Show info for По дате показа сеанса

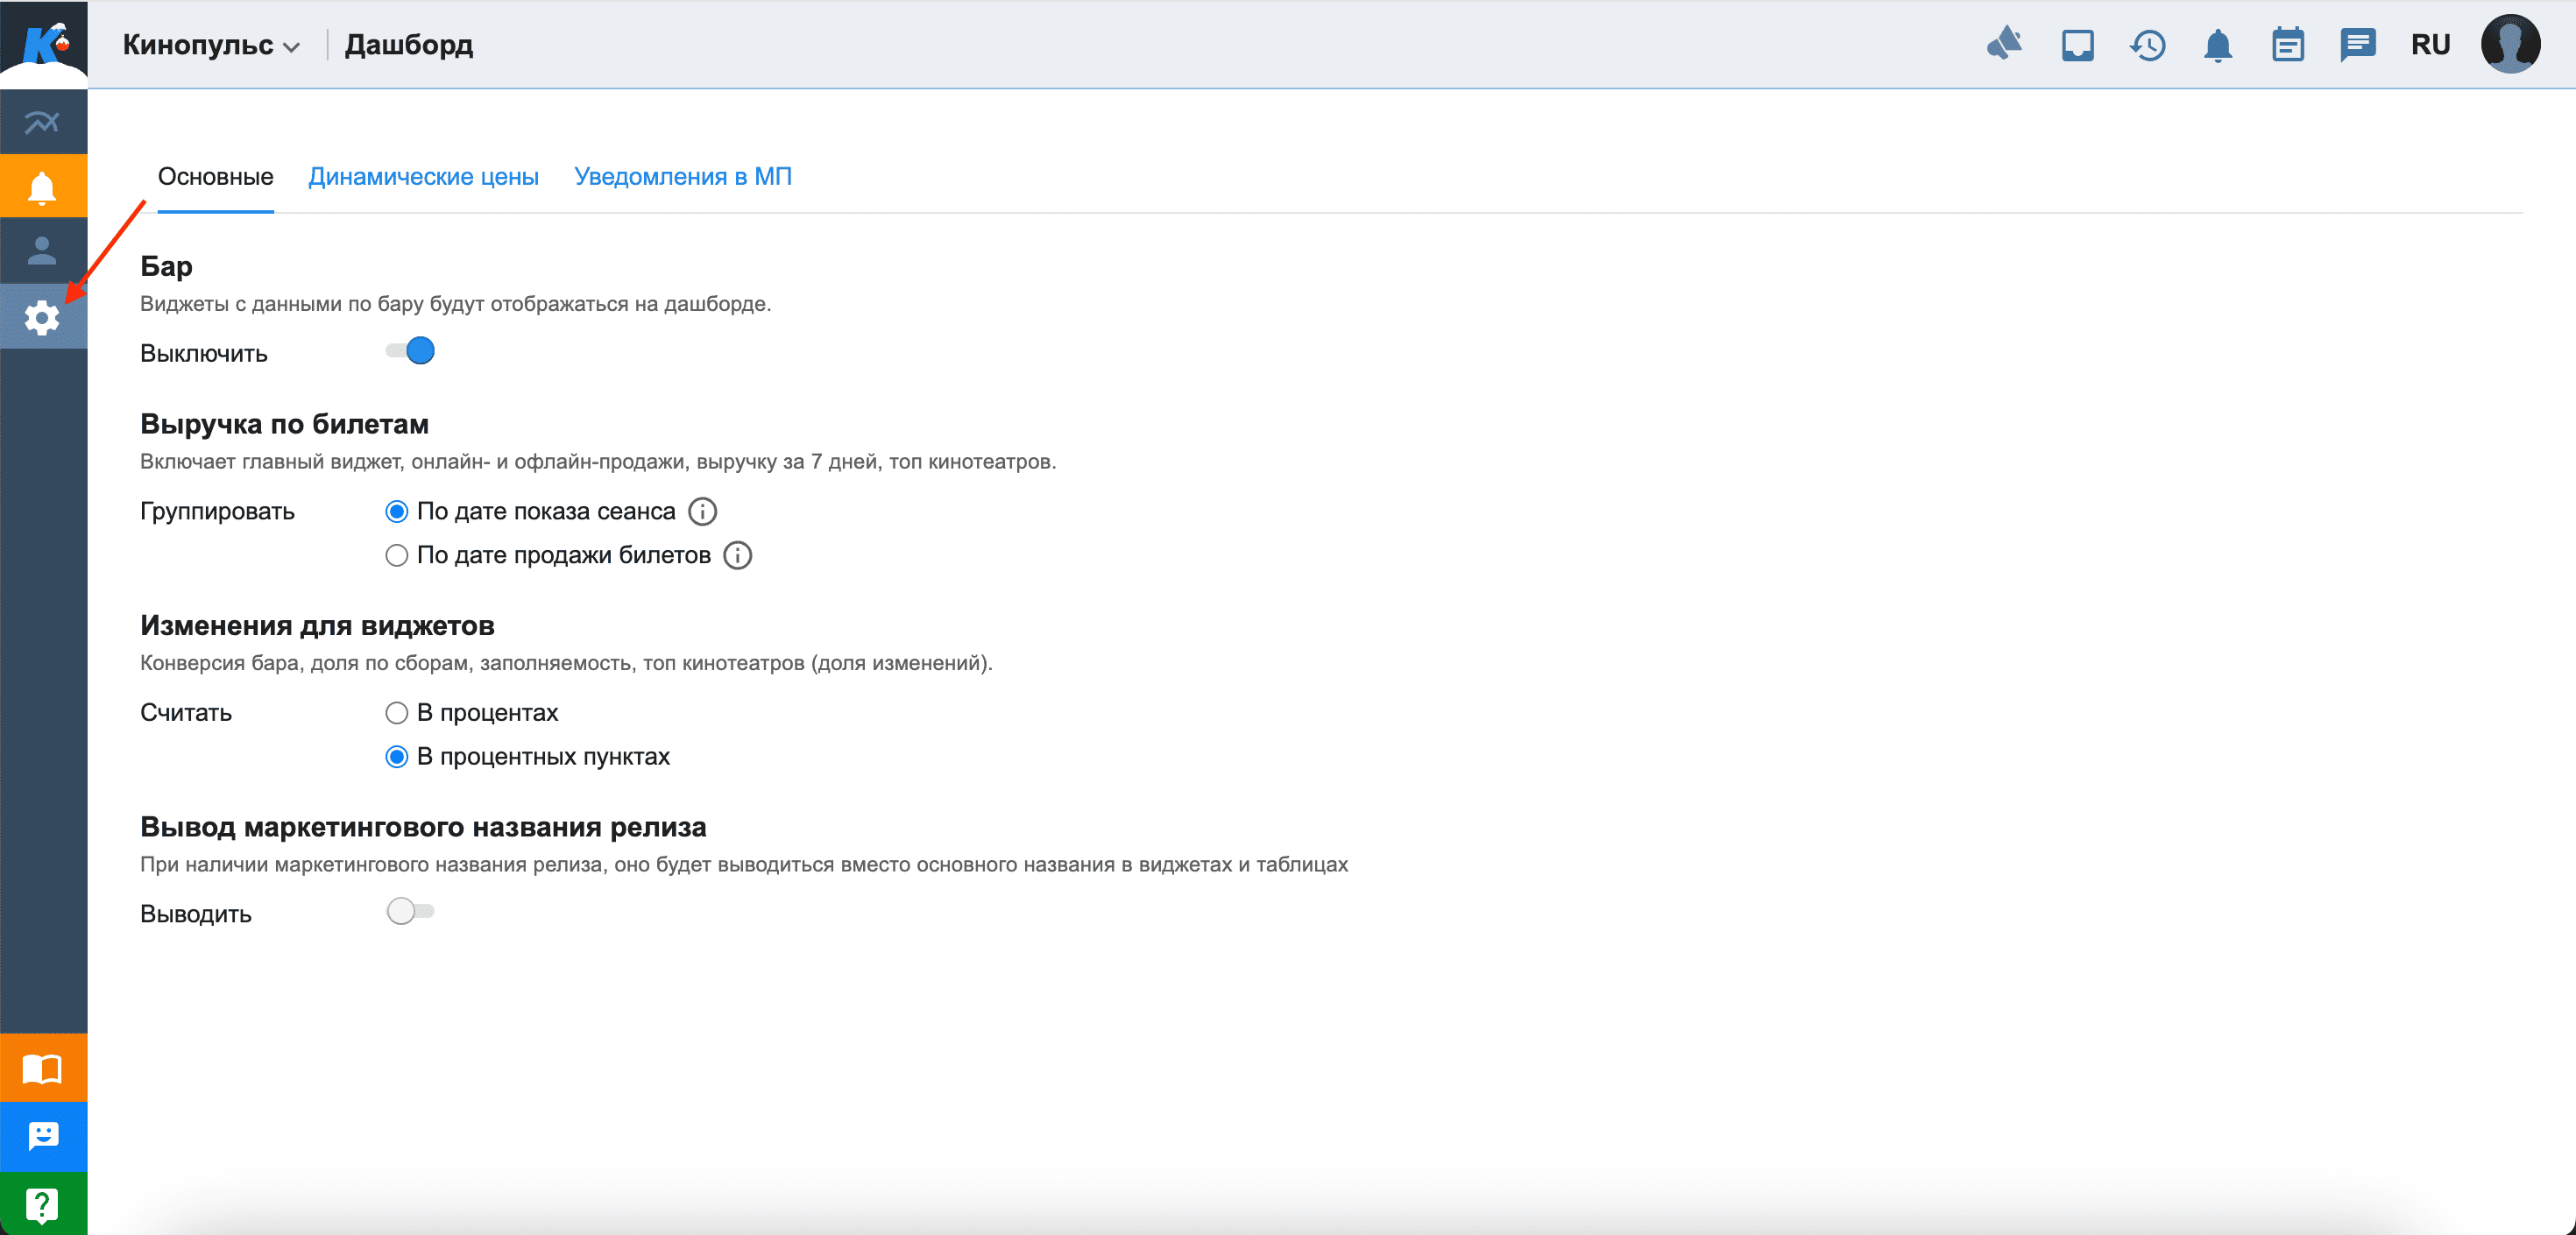click(x=703, y=511)
